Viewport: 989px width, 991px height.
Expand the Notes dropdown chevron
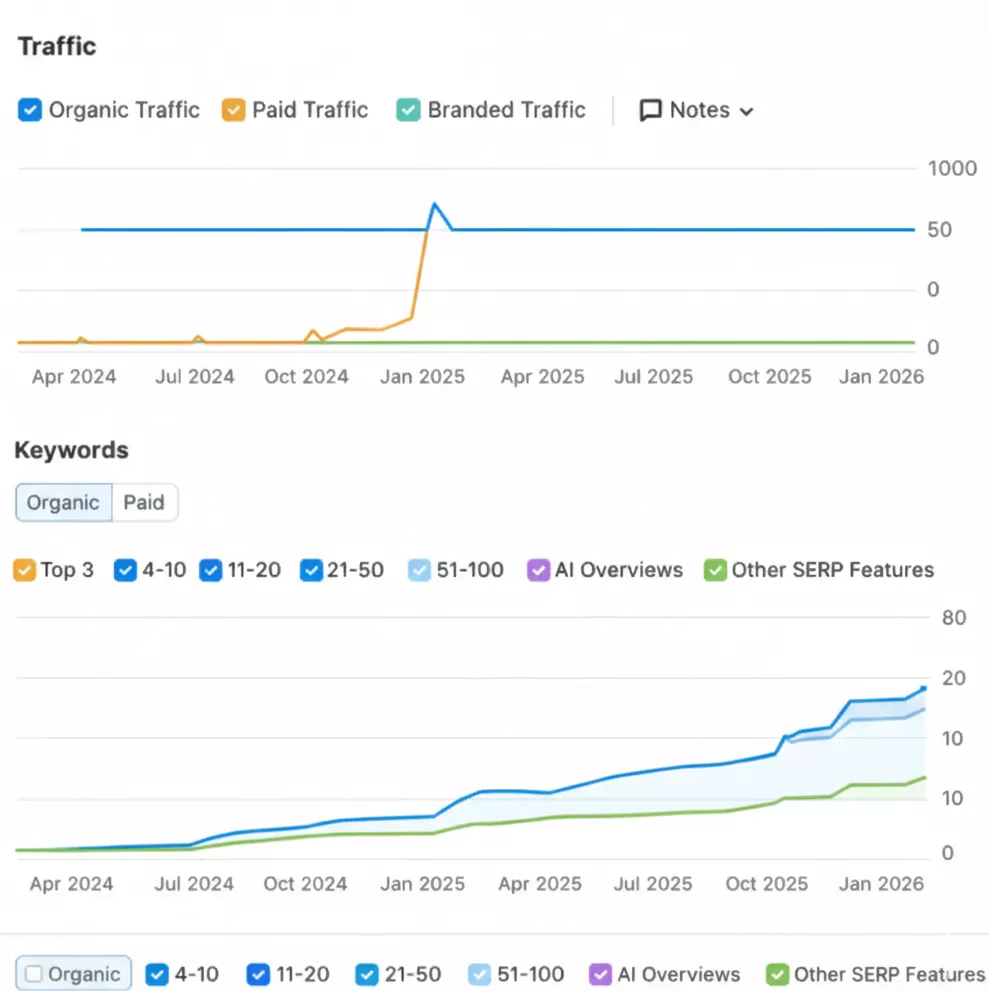coord(746,111)
